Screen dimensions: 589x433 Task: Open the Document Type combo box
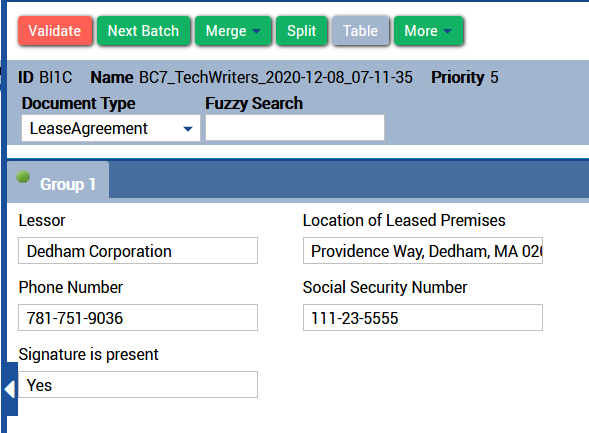point(111,128)
